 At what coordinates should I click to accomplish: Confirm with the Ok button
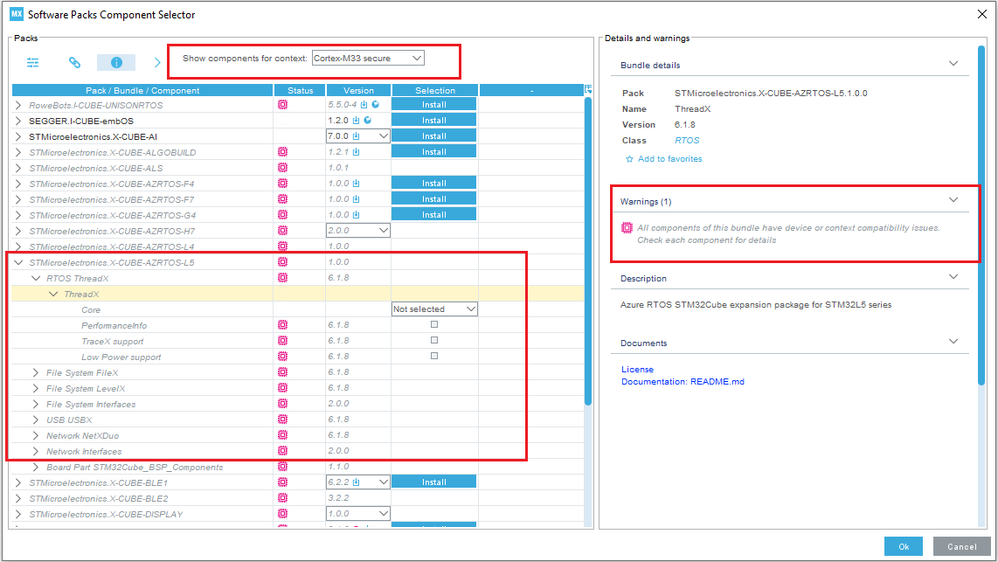903,546
